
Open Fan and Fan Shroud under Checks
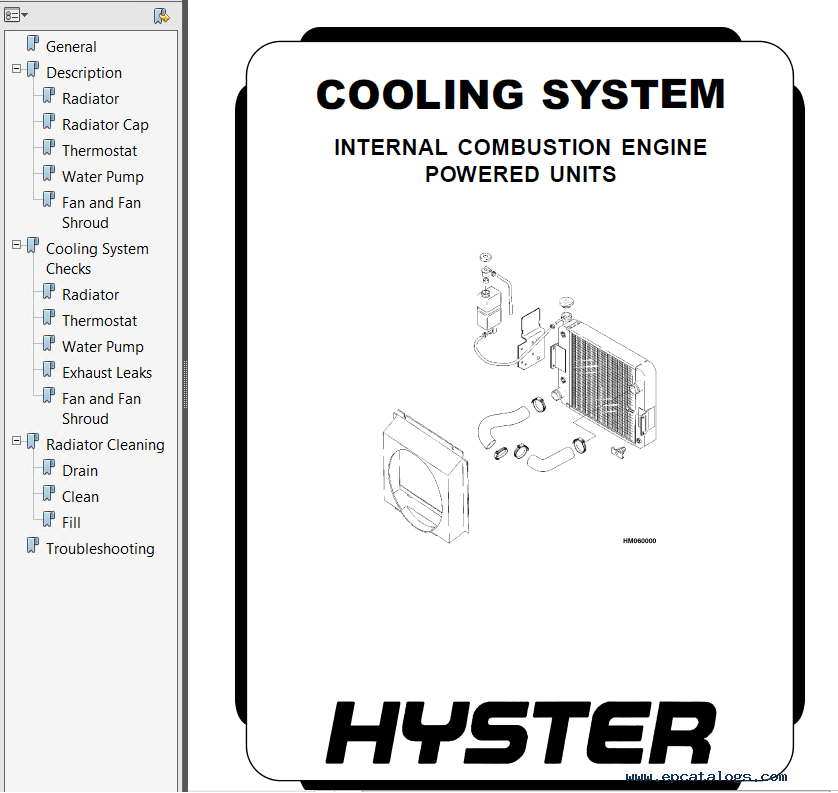[102, 409]
